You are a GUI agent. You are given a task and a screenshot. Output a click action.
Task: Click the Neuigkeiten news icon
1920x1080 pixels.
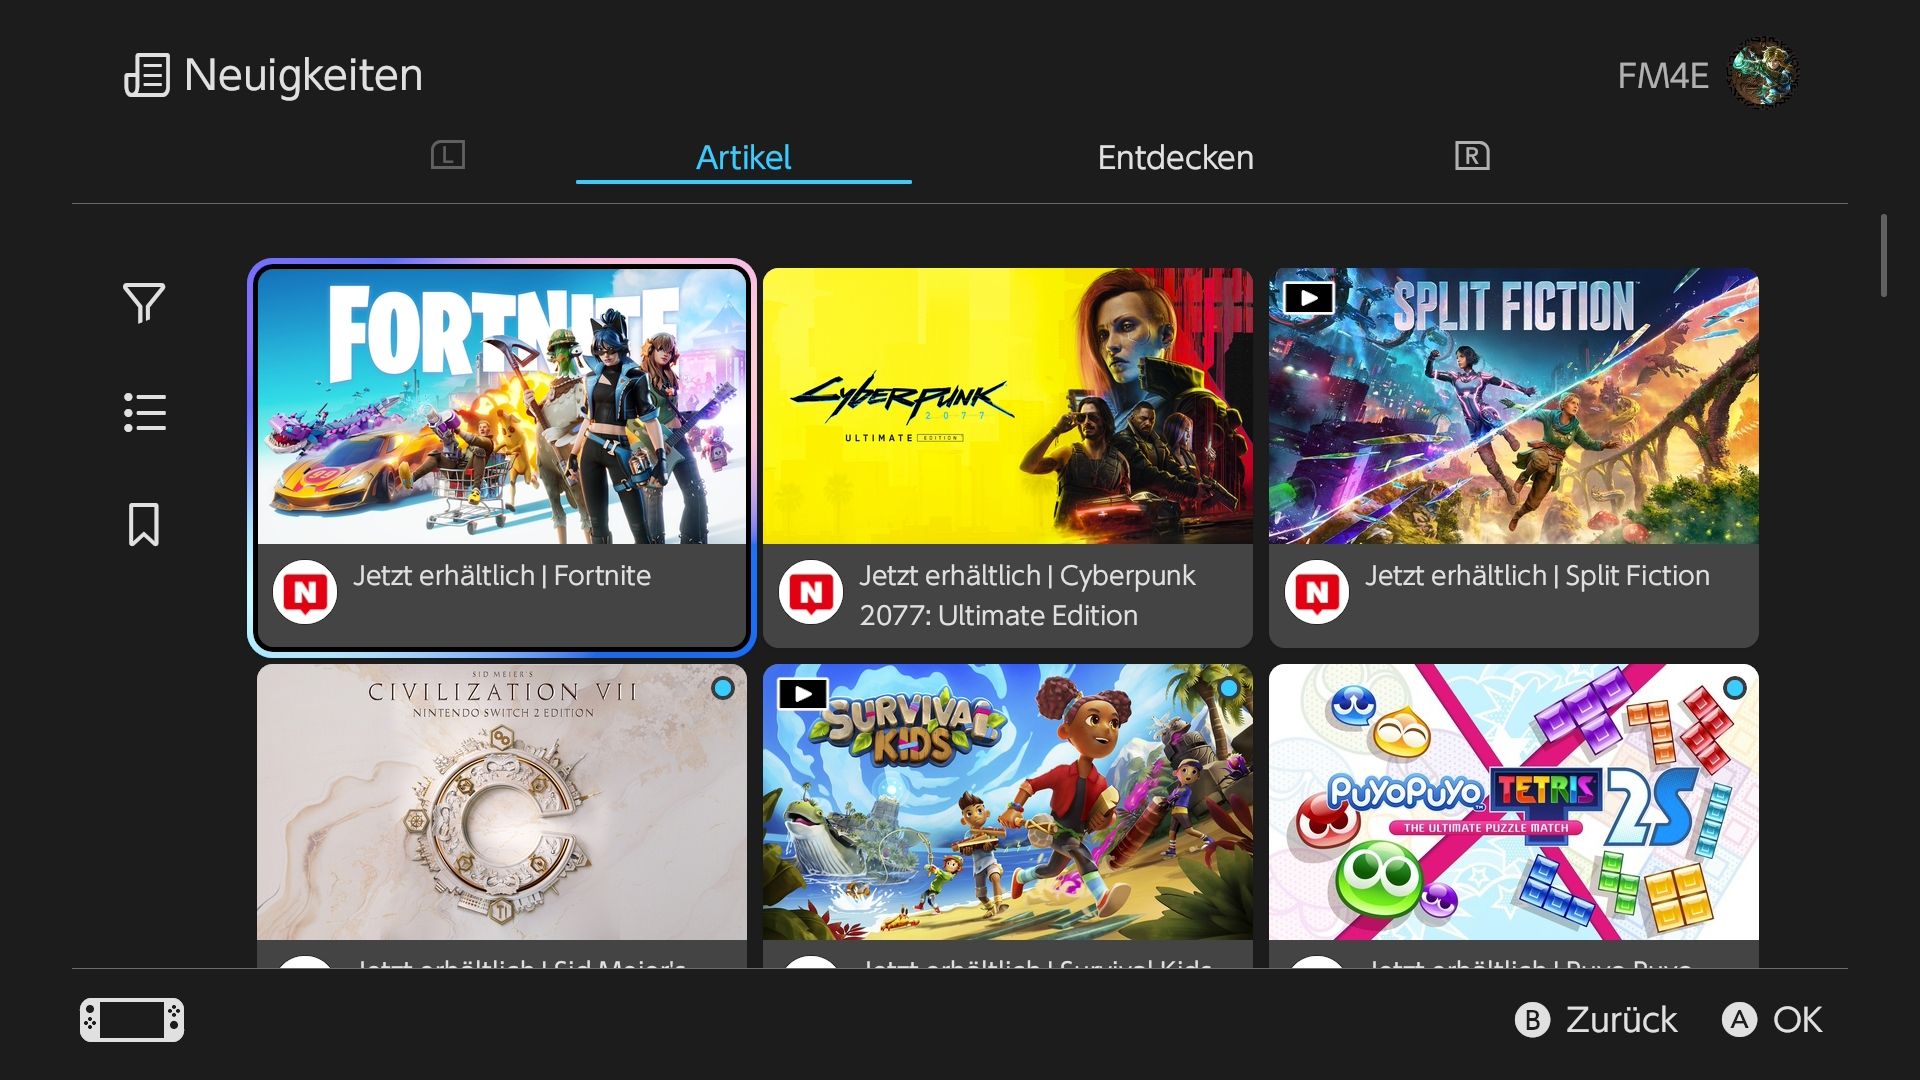click(x=147, y=75)
